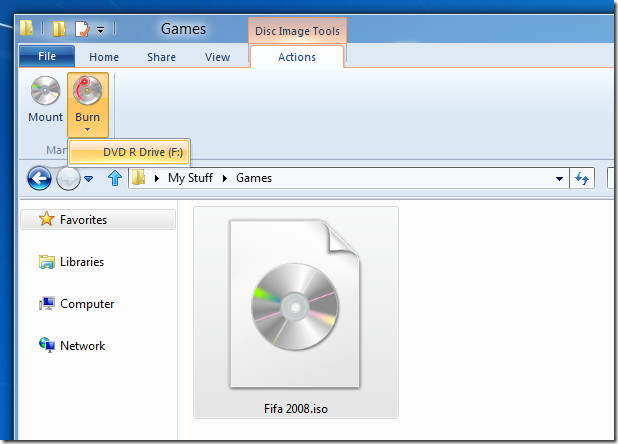Click the title bar folder system icon

pyautogui.click(x=27, y=28)
